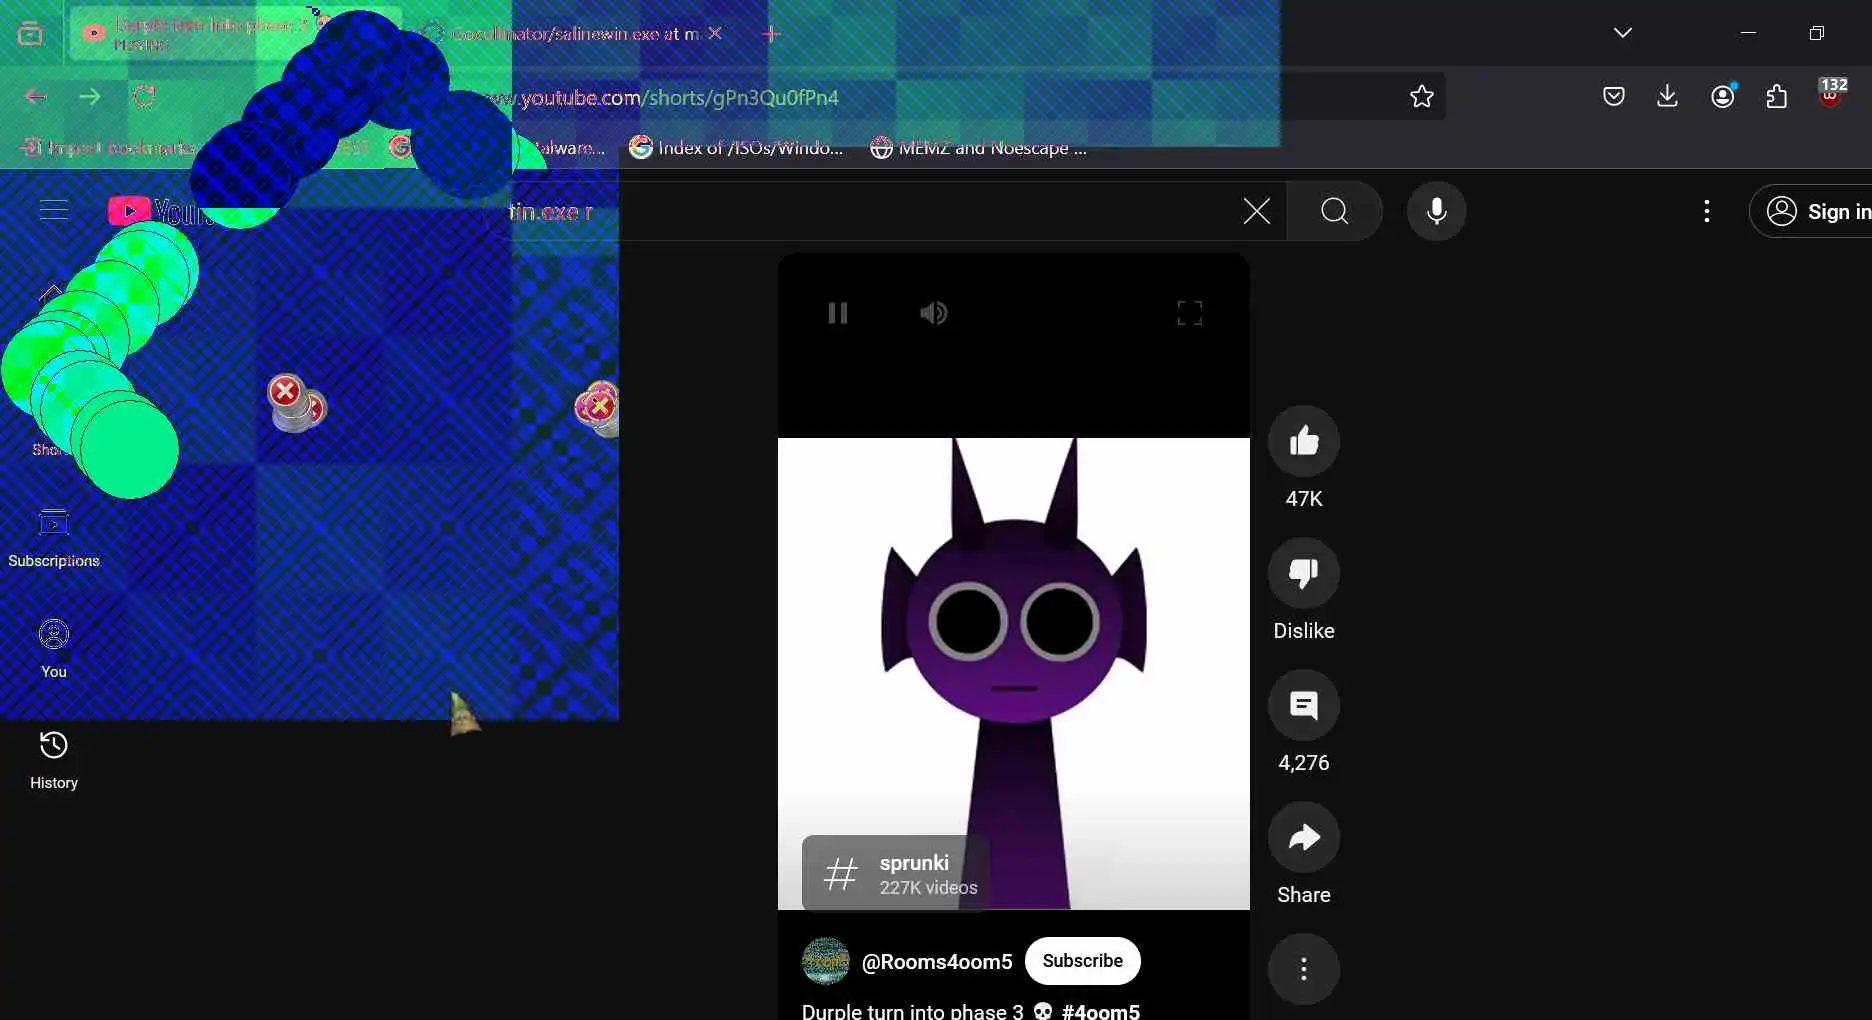The width and height of the screenshot is (1872, 1020).
Task: Open the comments for this Short
Action: [1304, 705]
